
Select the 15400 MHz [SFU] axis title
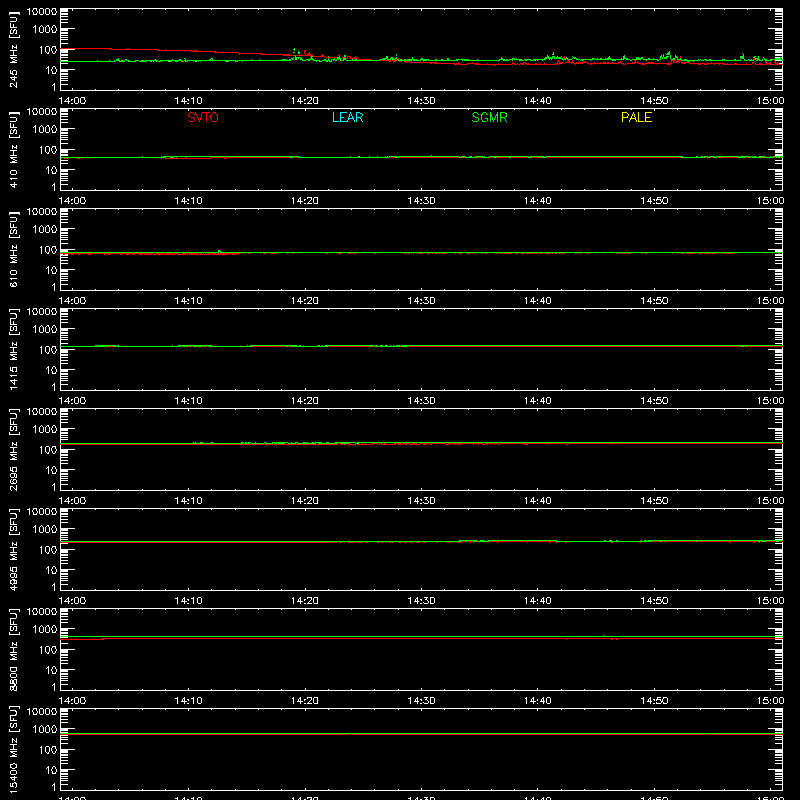(13, 749)
